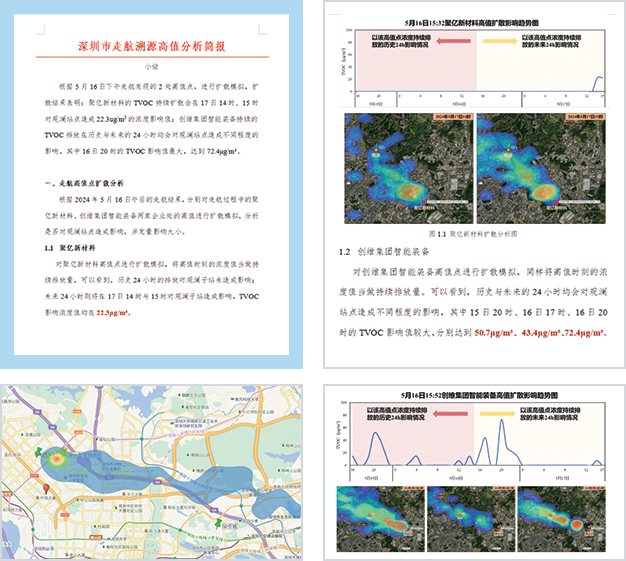
Task: Open the first satellite thumbnail under 创维集团 chart
Action: (380, 519)
